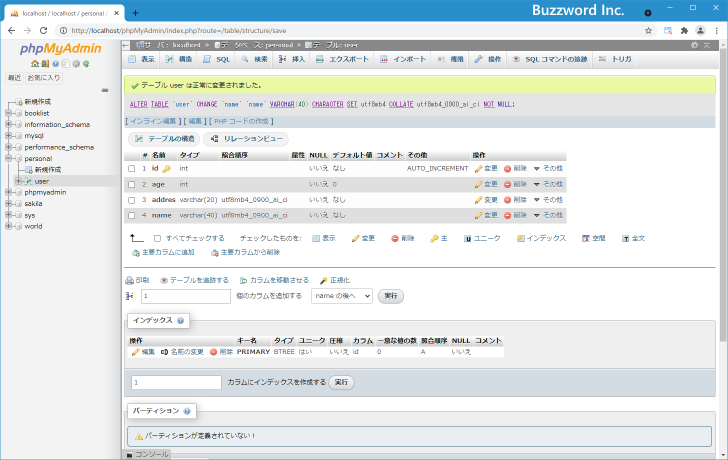Viewport: 728px width, 460px height.
Task: Reload navigation panel green icon
Action: (x=86, y=64)
